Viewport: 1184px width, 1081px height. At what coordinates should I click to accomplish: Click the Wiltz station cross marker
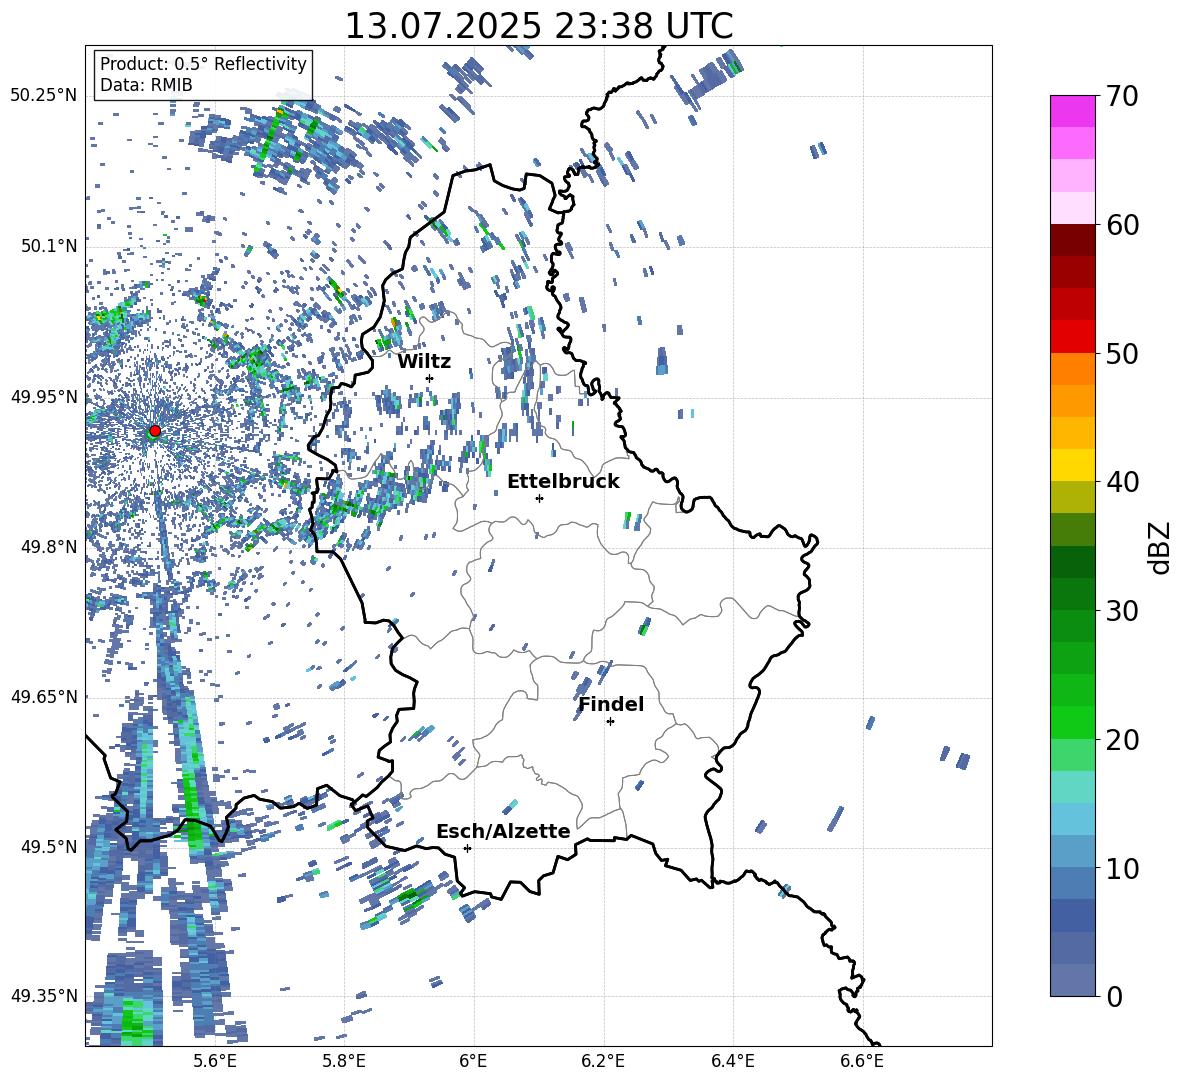[430, 378]
